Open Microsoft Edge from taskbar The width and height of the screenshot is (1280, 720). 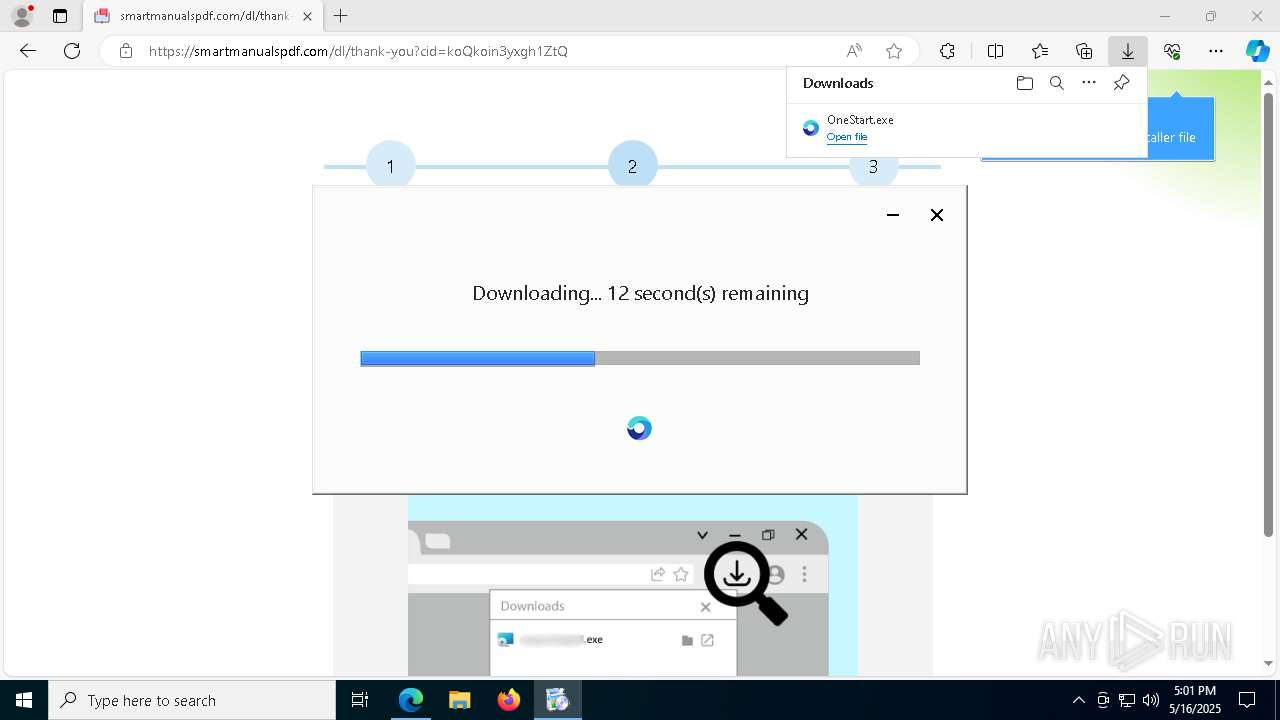click(411, 700)
